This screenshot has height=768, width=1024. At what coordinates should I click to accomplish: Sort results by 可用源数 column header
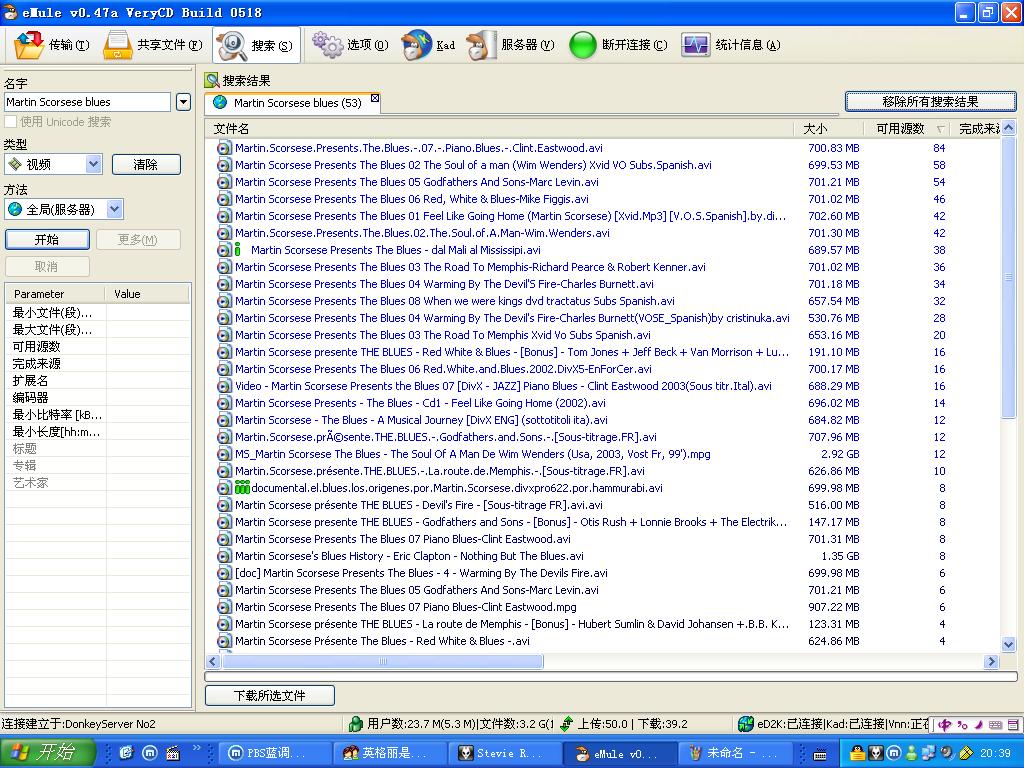[x=900, y=129]
